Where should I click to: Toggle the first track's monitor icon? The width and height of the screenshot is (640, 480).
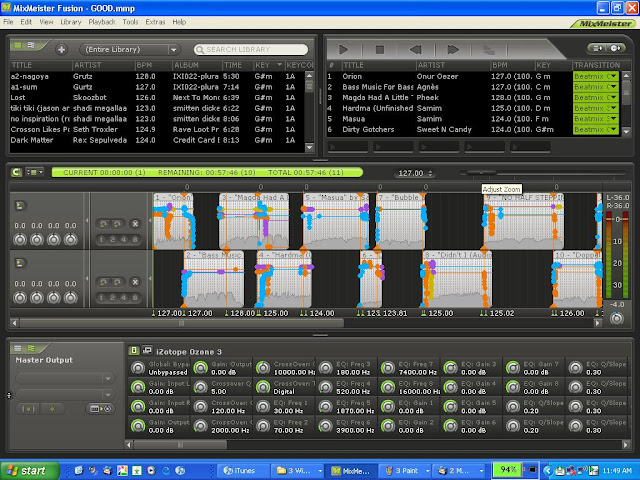[x=20, y=205]
